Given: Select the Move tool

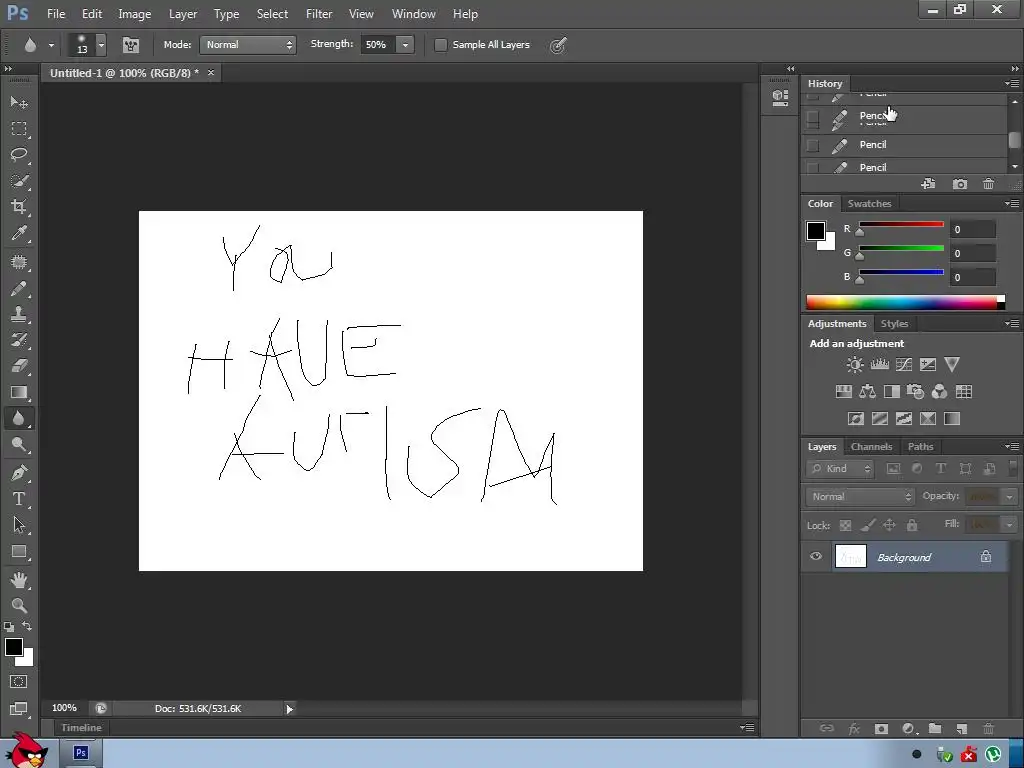Looking at the screenshot, I should pos(18,103).
